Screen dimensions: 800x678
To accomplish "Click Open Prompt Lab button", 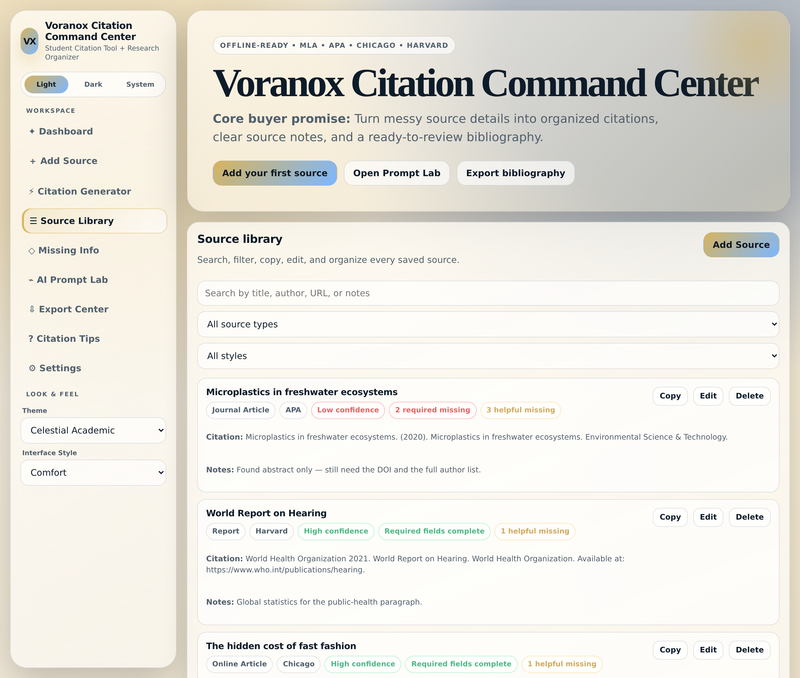I will (x=396, y=173).
